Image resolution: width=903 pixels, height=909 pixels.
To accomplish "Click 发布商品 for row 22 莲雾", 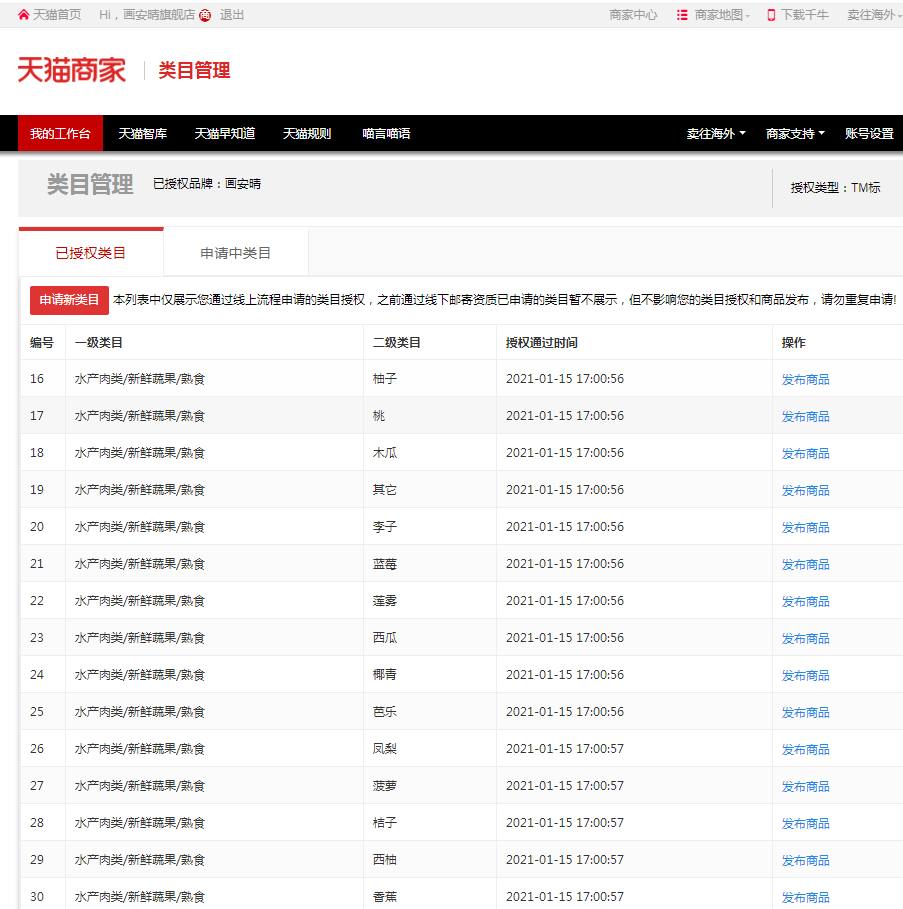I will tap(806, 602).
